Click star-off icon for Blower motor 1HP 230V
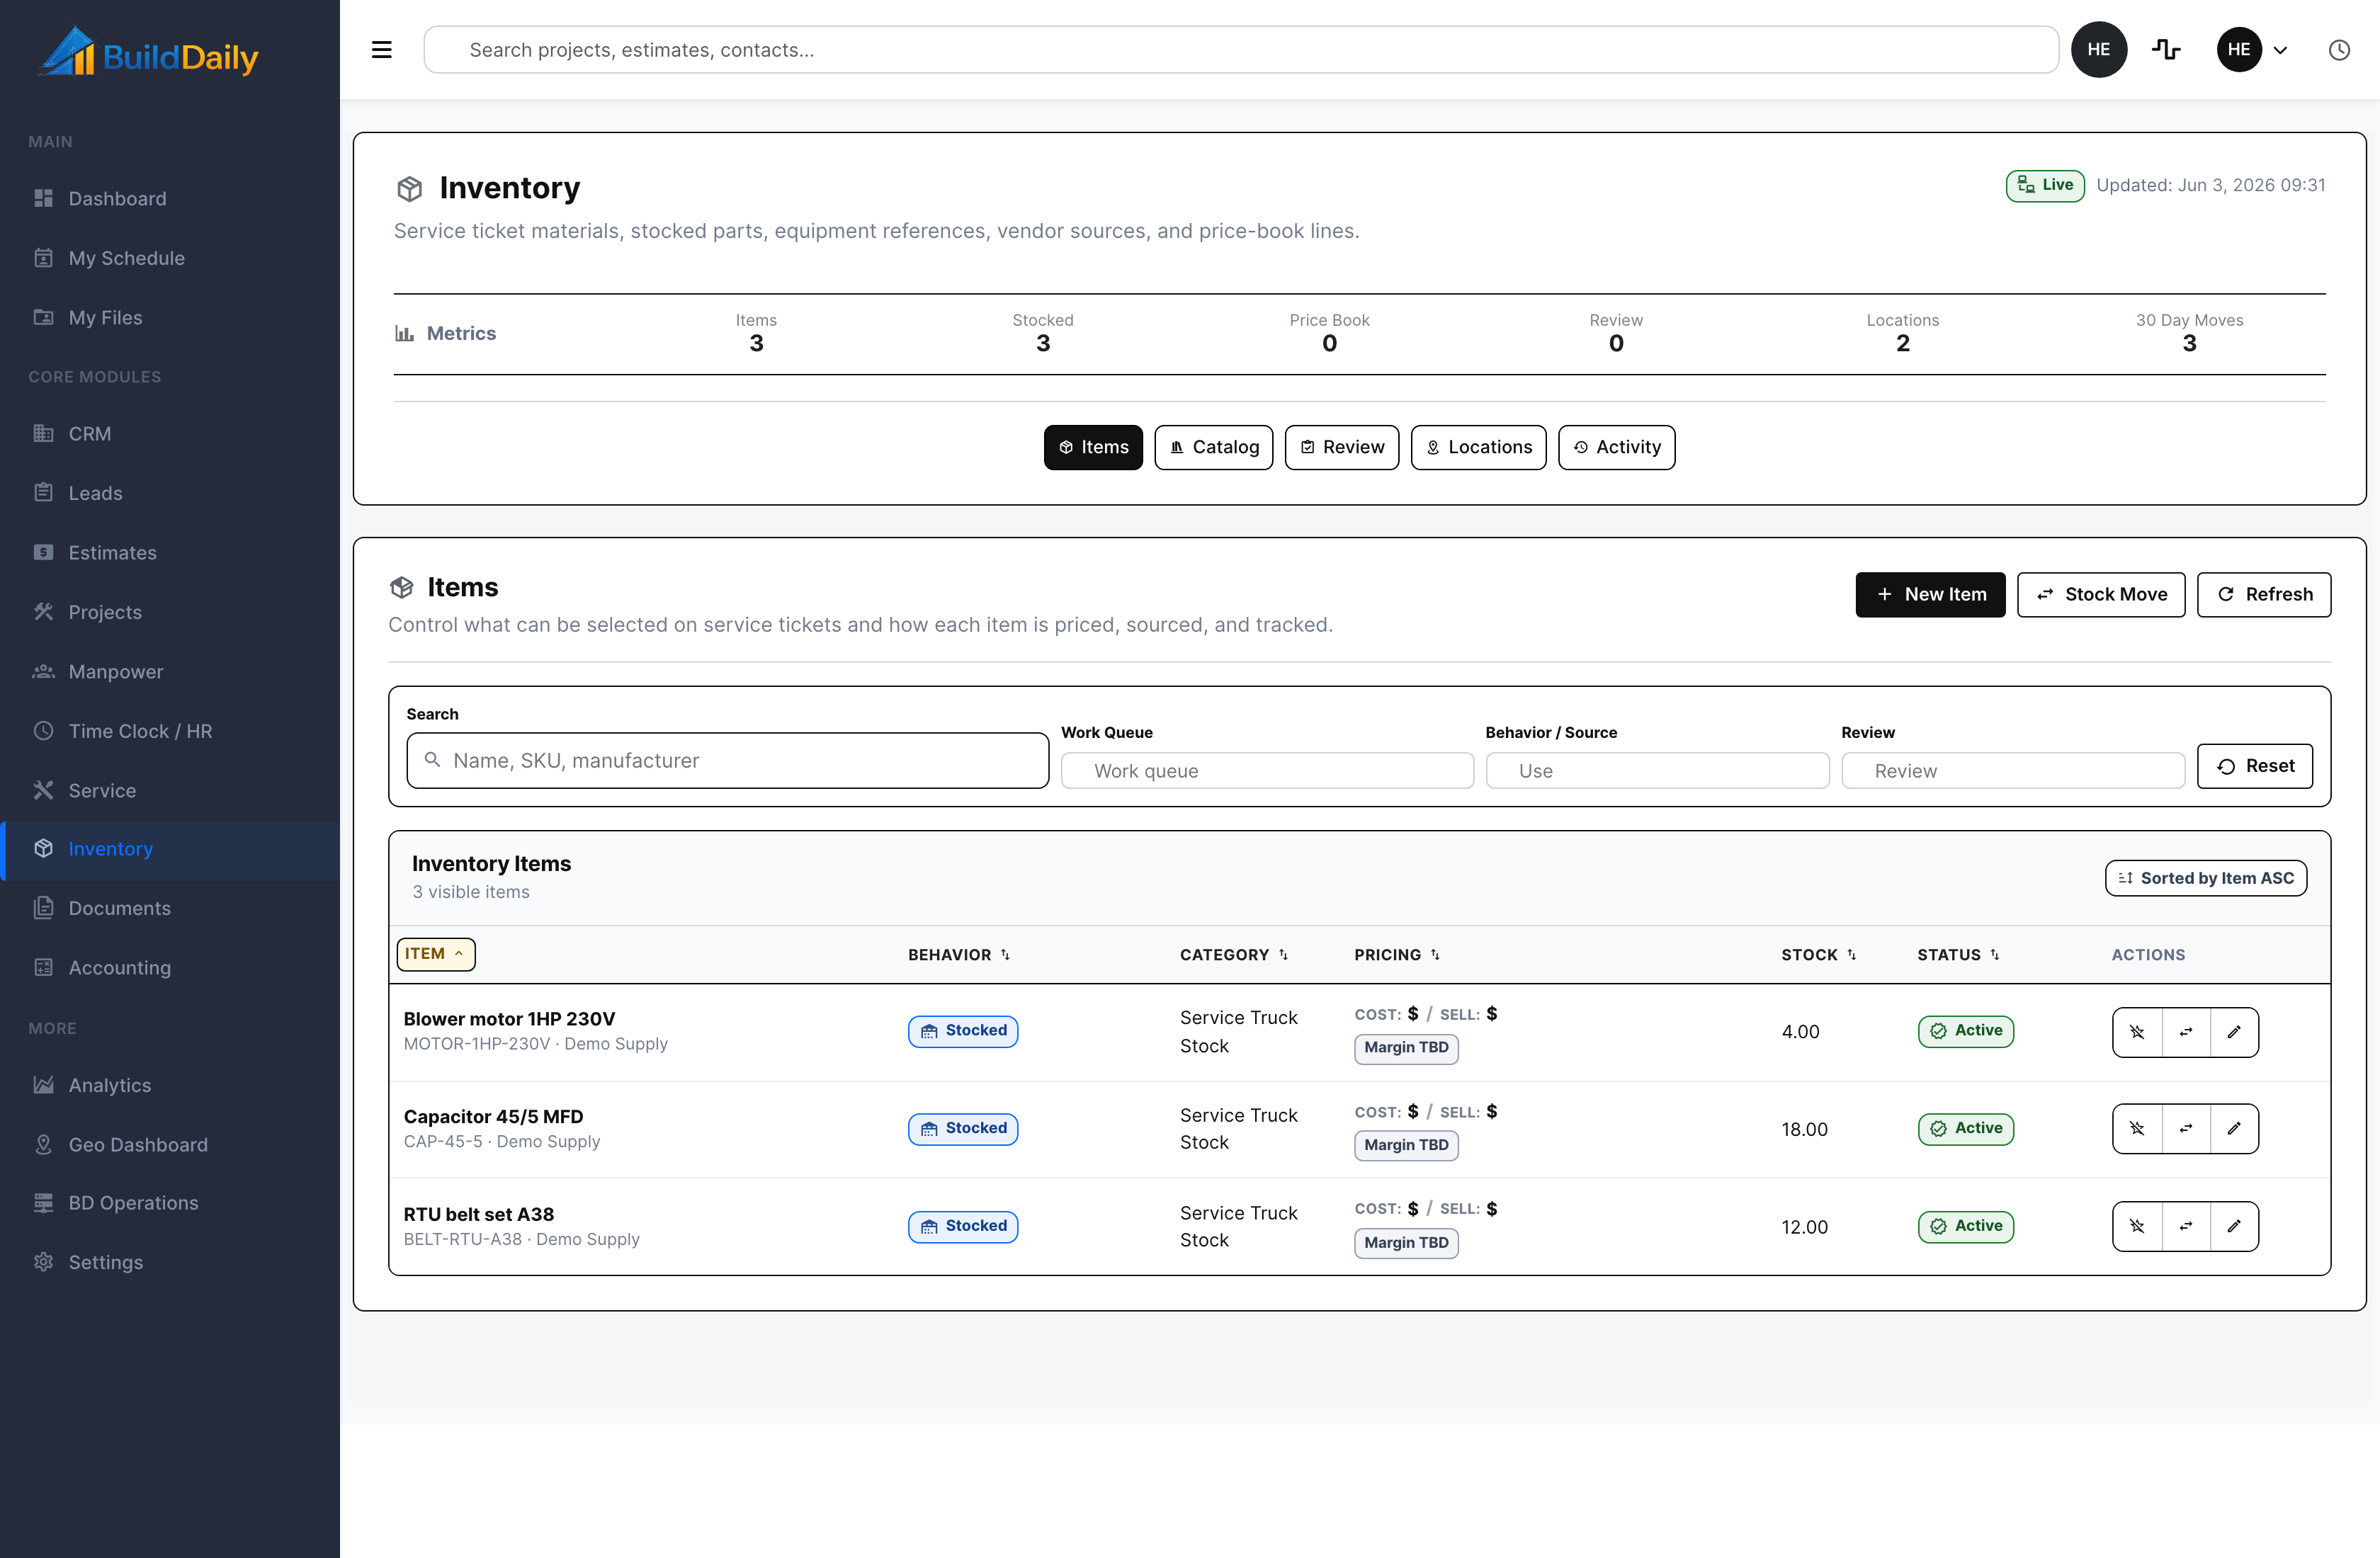This screenshot has width=2380, height=1558. 2137,1032
